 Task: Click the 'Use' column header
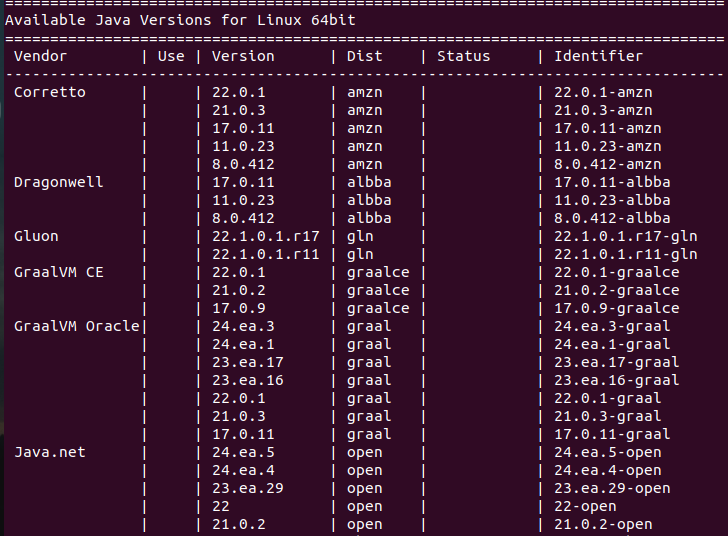(x=171, y=56)
